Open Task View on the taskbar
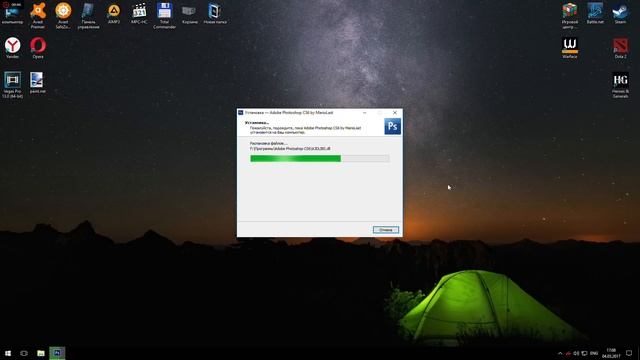The image size is (640, 360). coord(24,353)
